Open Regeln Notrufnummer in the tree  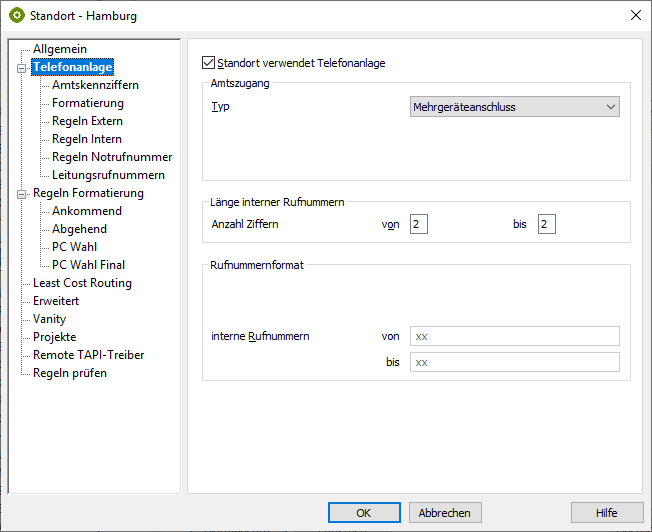[x=112, y=157]
